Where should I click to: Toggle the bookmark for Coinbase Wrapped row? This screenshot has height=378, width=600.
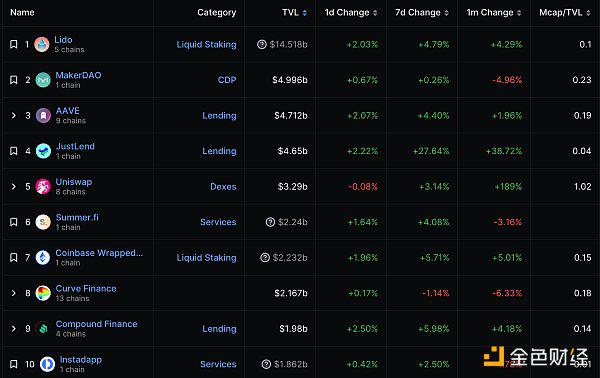click(x=13, y=257)
